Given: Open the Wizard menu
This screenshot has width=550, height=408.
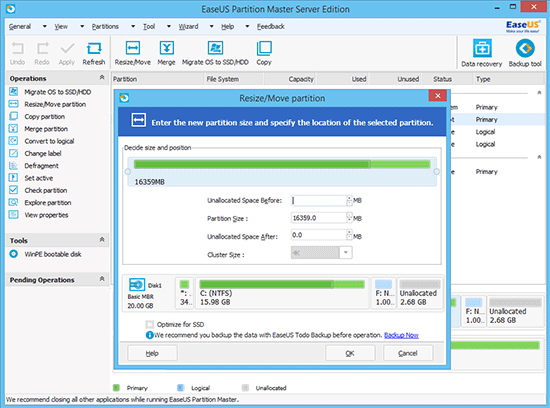Looking at the screenshot, I should (188, 26).
